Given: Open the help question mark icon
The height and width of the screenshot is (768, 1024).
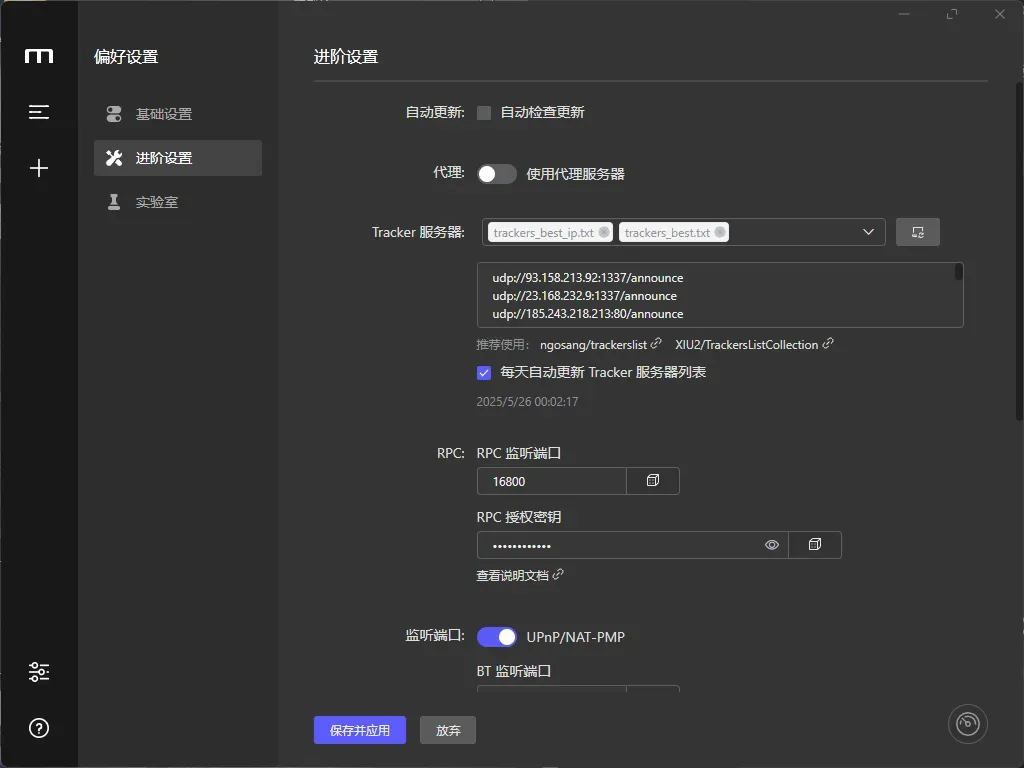Looking at the screenshot, I should (x=39, y=728).
